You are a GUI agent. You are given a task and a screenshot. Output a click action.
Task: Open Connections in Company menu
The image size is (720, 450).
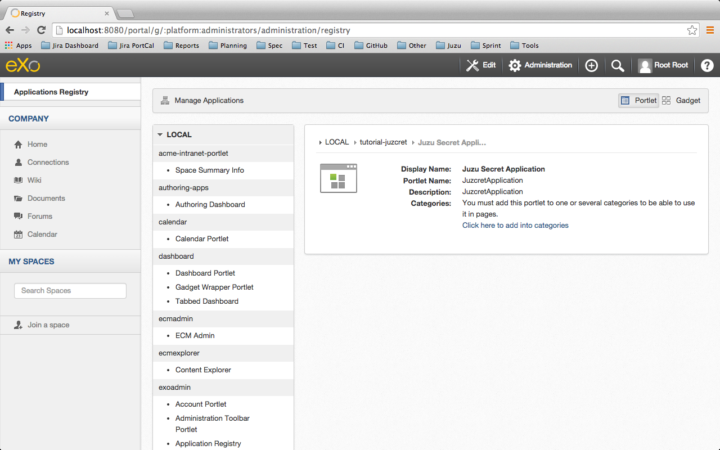point(48,162)
